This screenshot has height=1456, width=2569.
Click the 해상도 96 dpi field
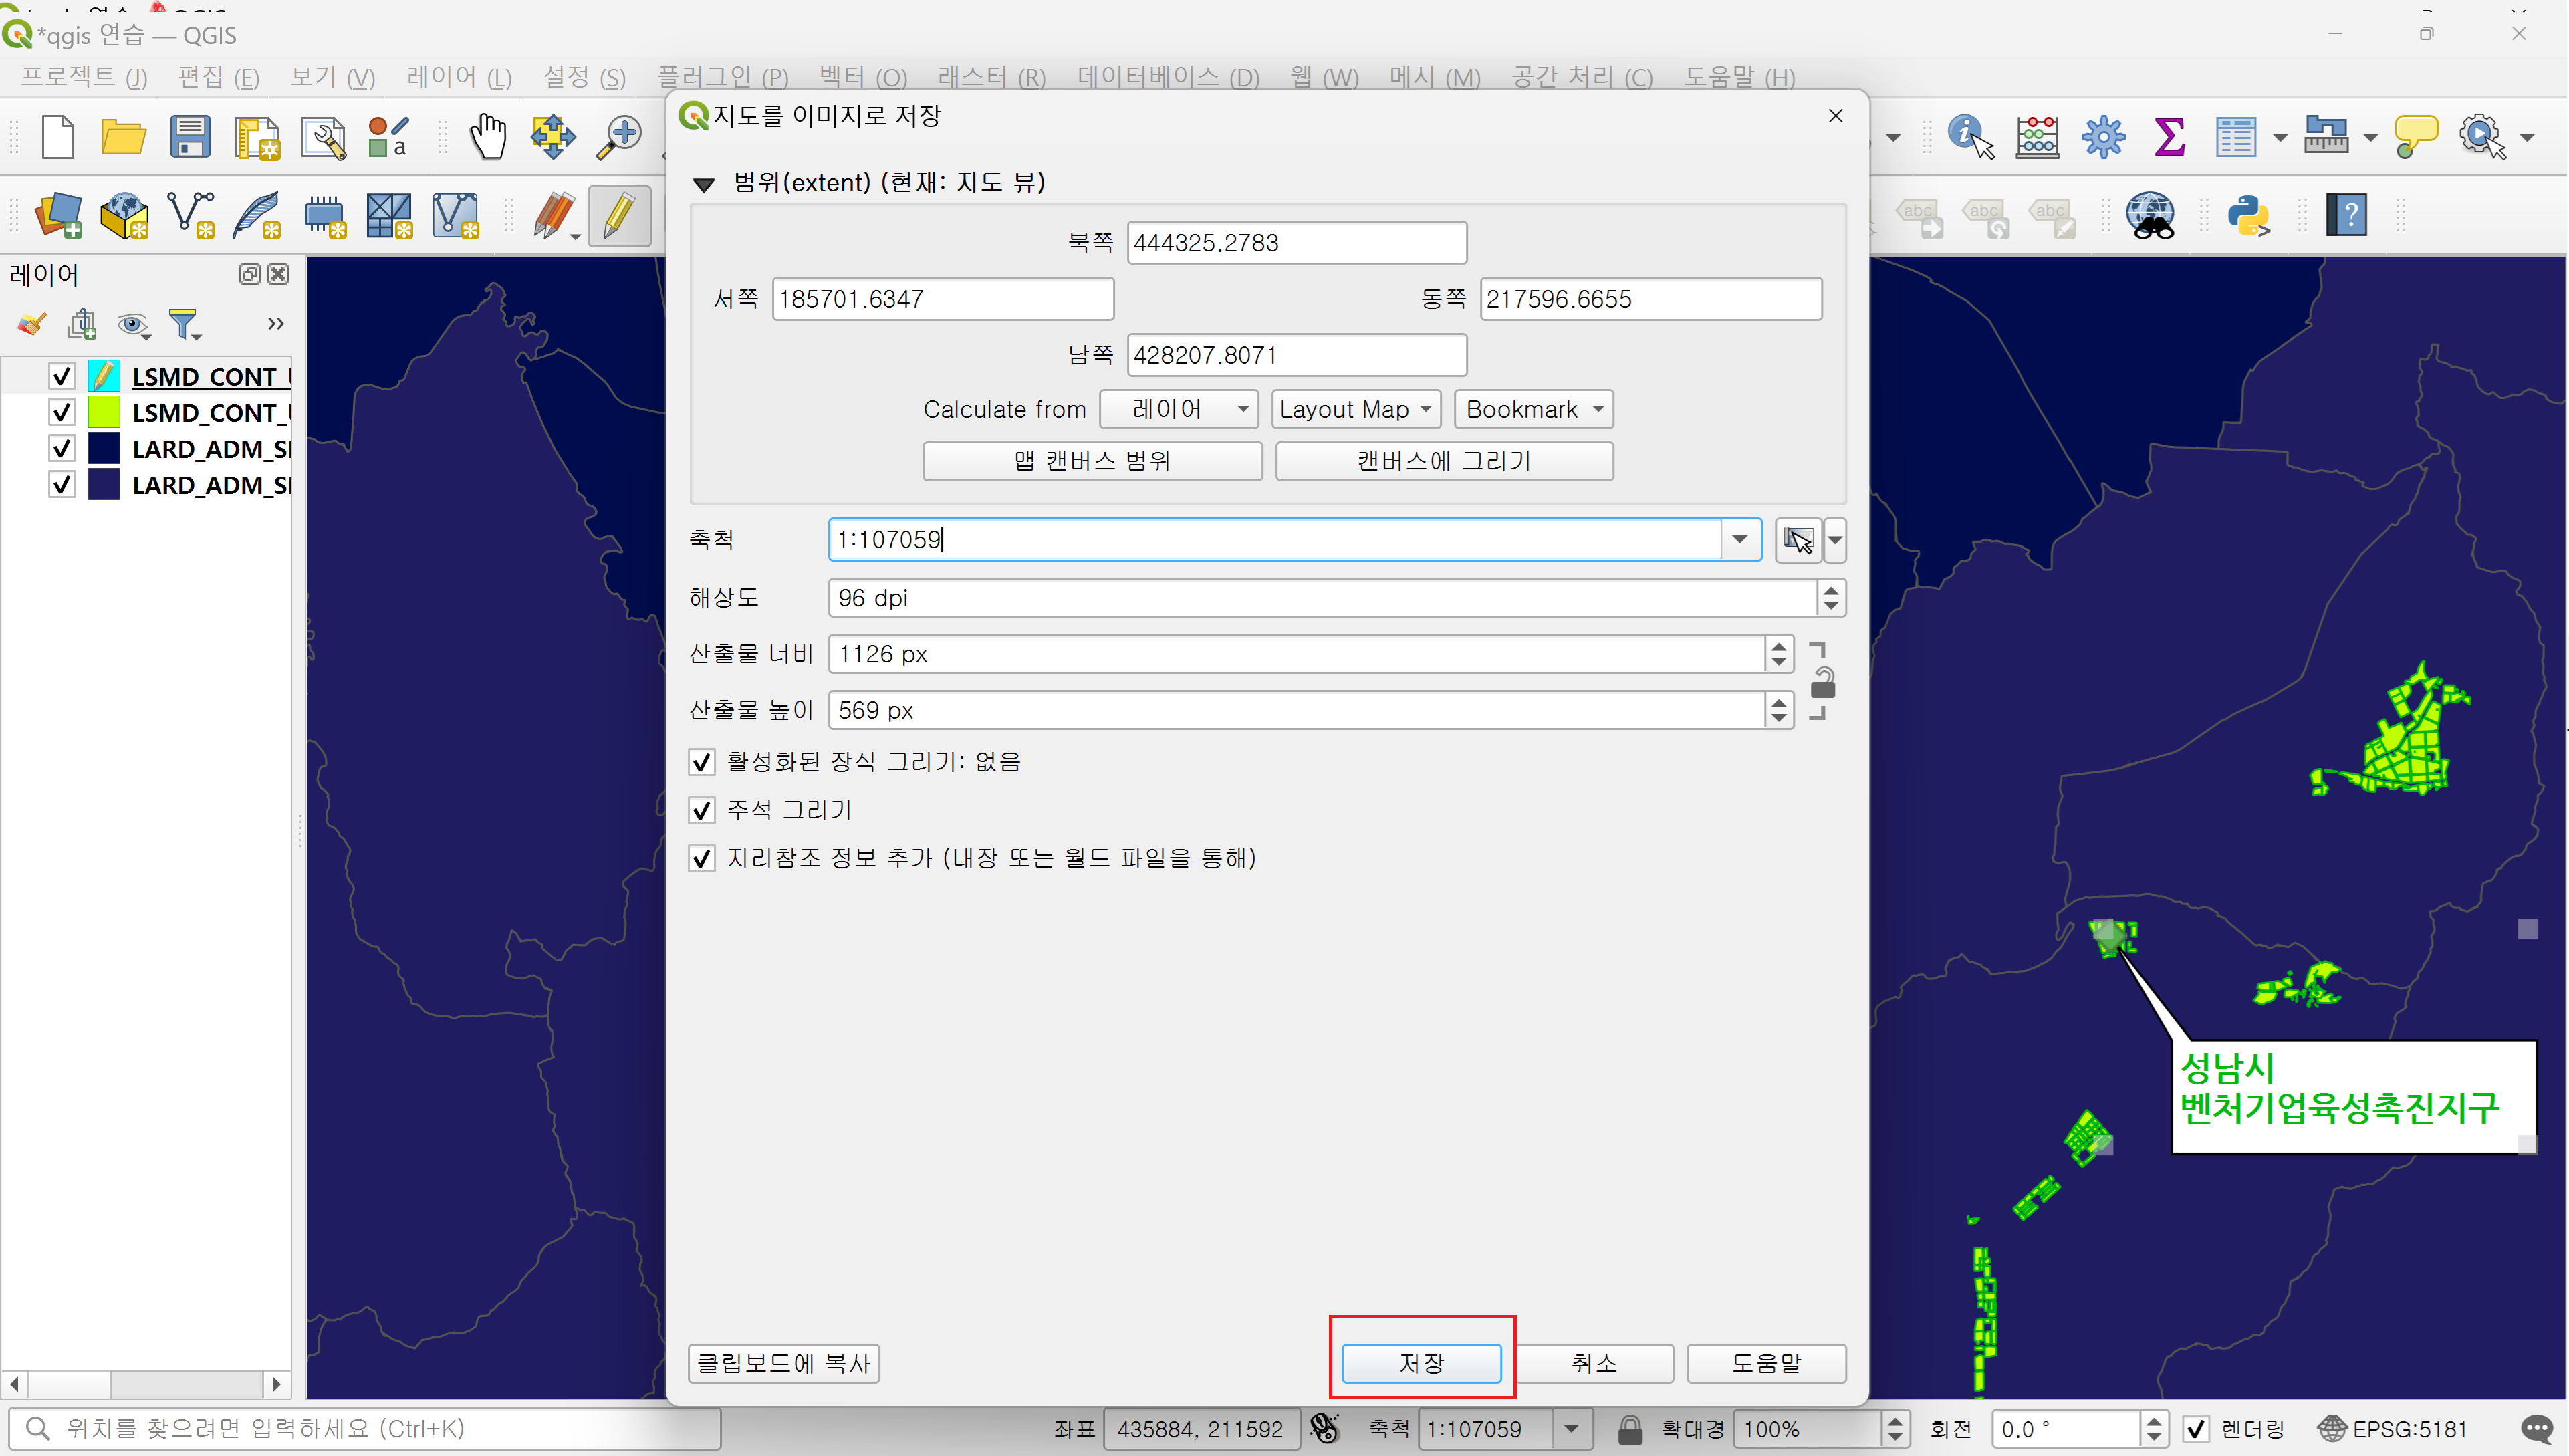(1320, 598)
